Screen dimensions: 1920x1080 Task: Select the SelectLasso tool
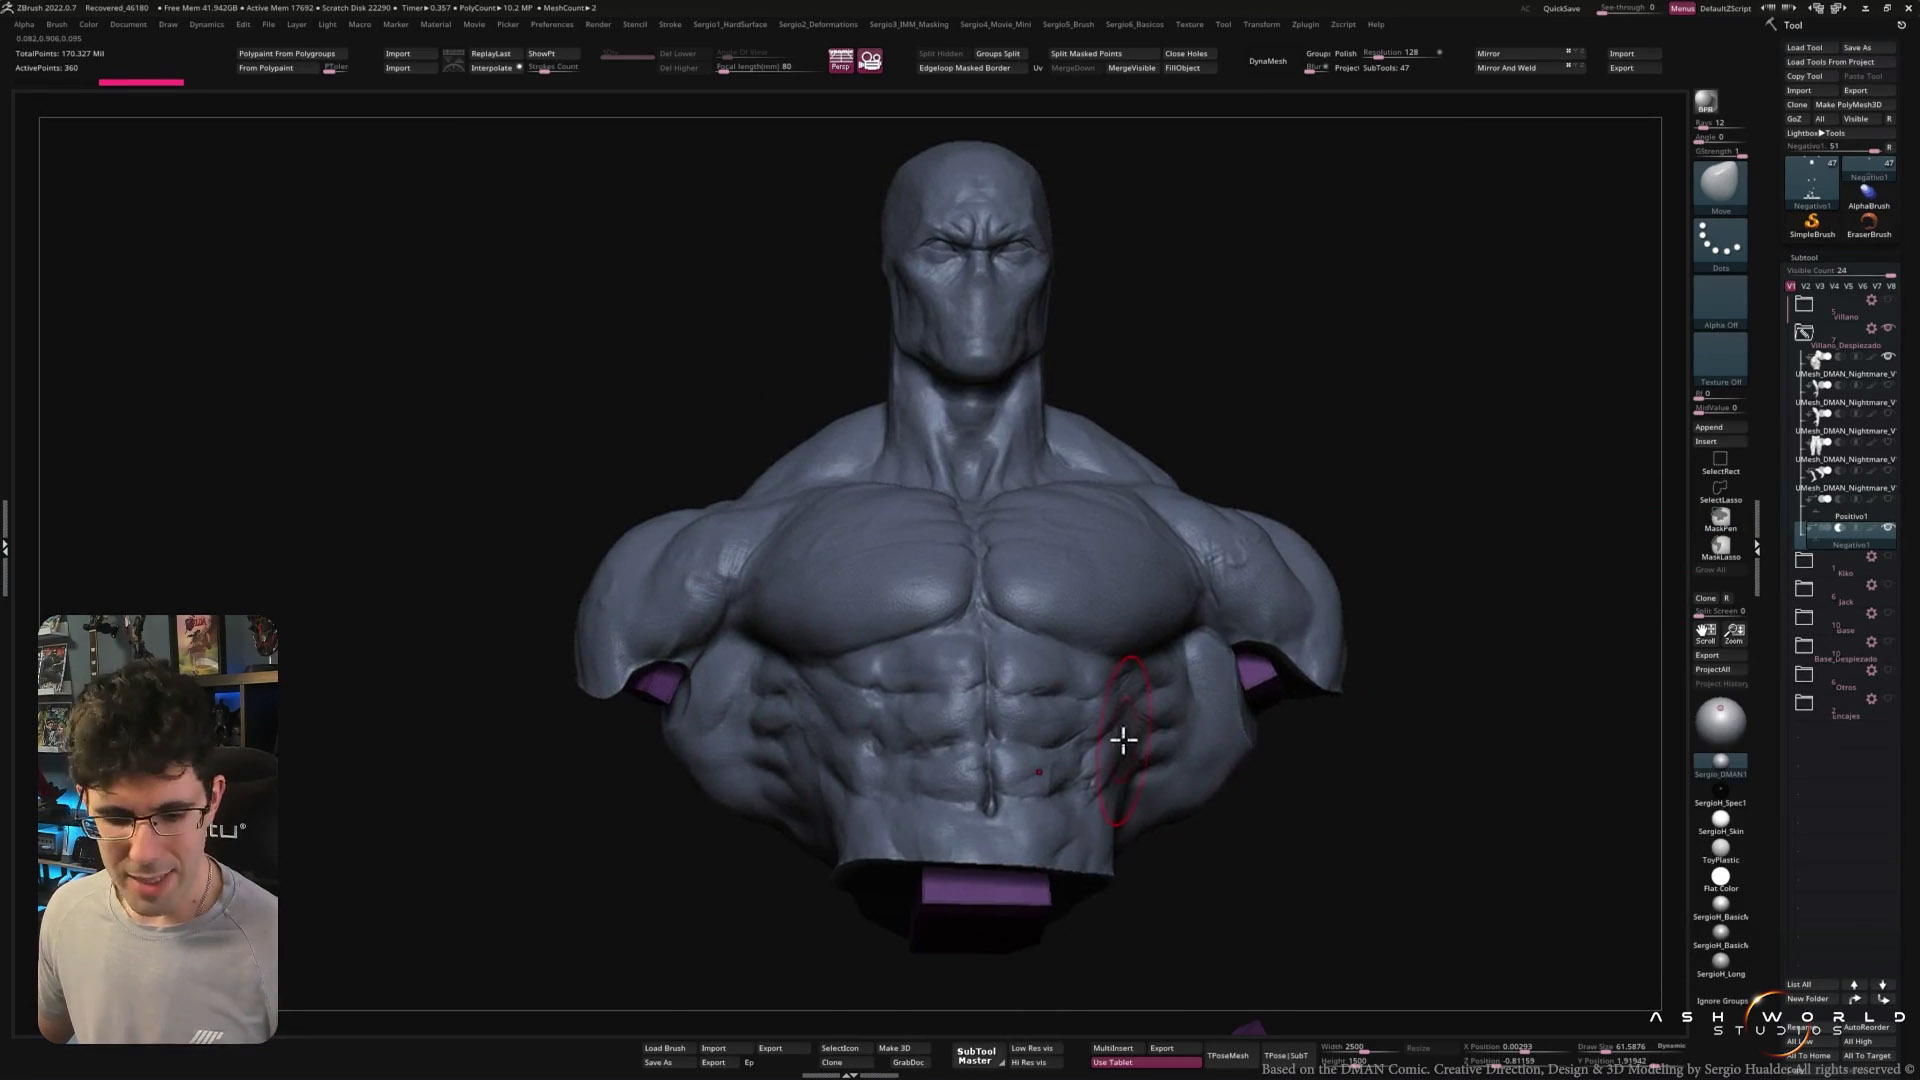tap(1720, 489)
